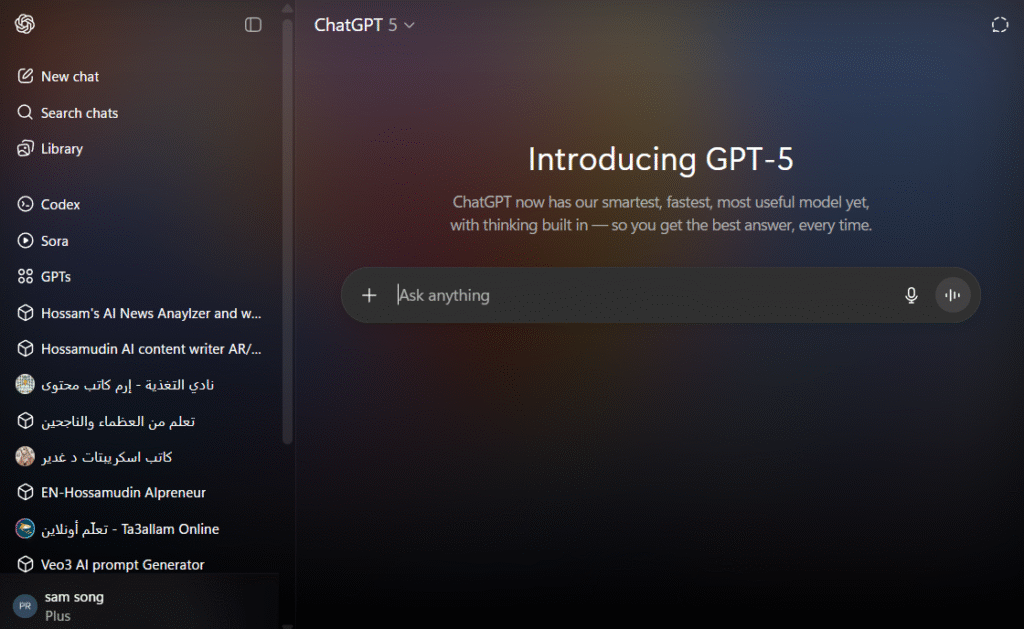Select Hossamudin AI content writer AR GPT
This screenshot has height=629, width=1024.
(x=140, y=349)
